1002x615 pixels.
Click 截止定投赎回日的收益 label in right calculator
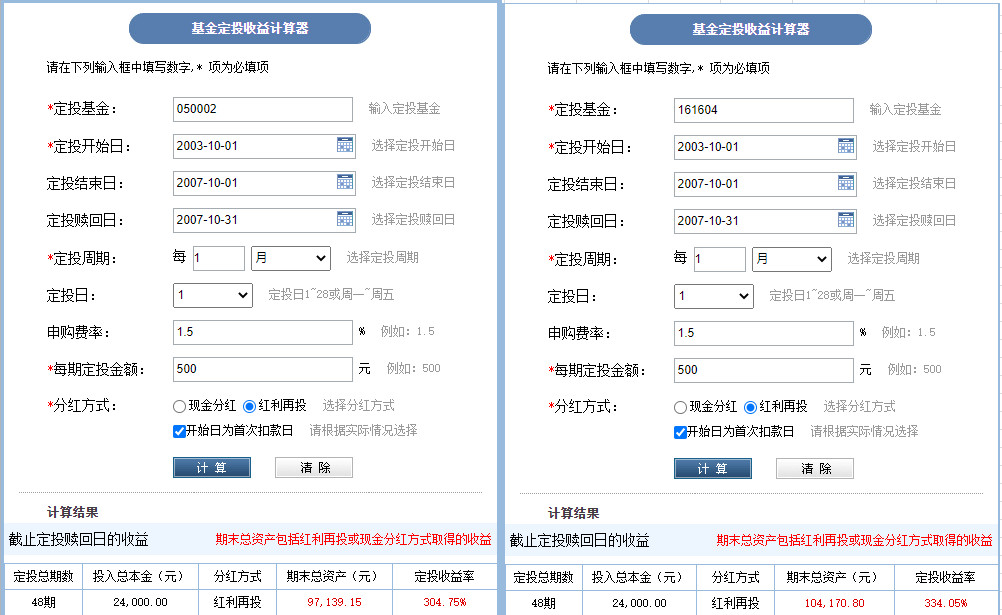(580, 541)
